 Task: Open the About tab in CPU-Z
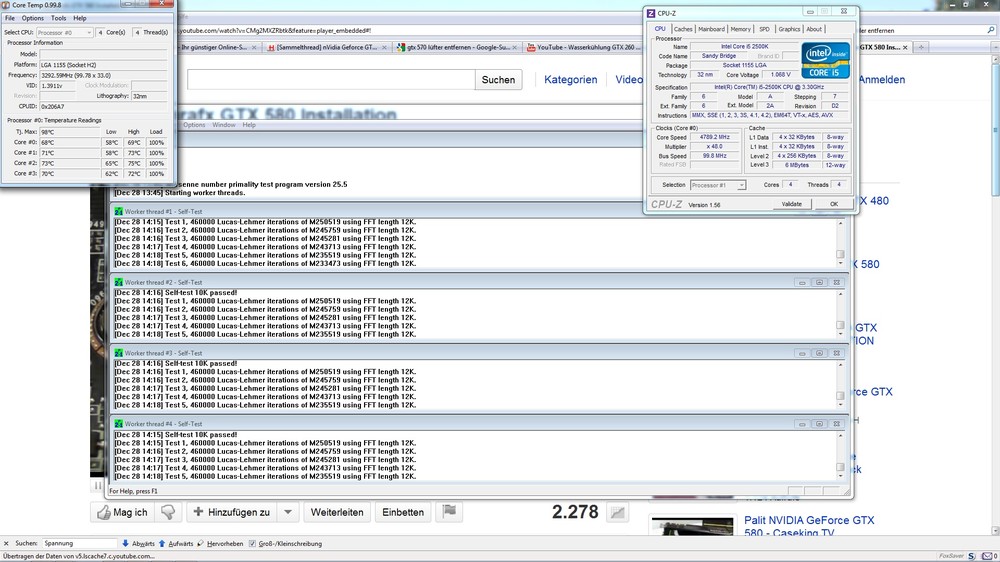pyautogui.click(x=814, y=29)
